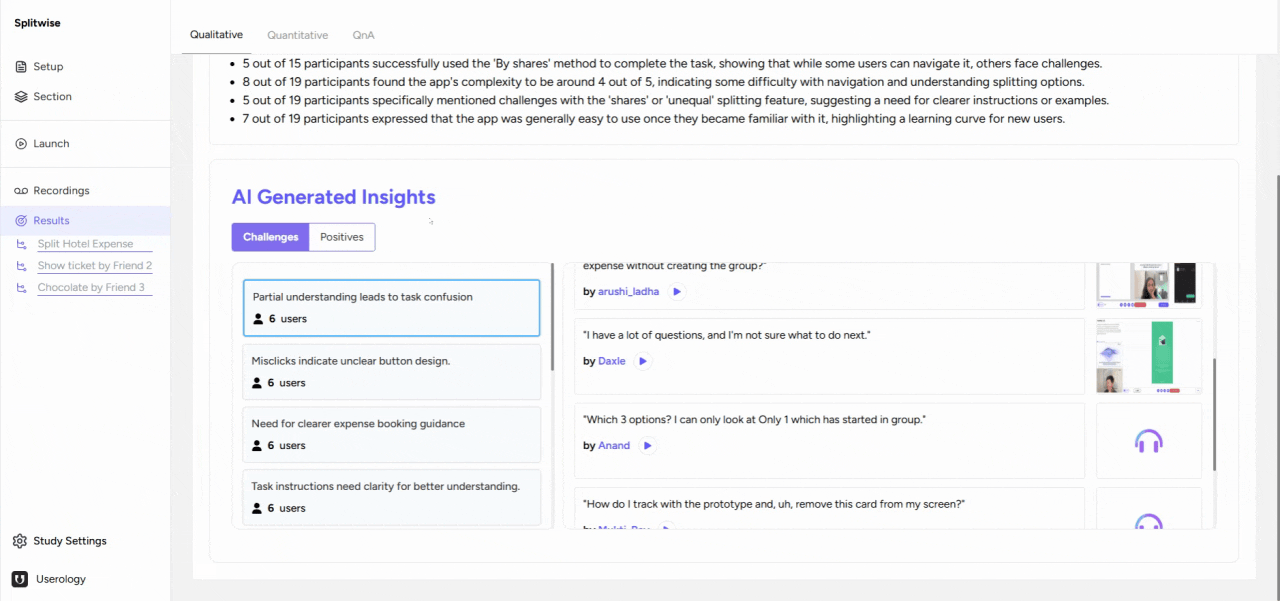This screenshot has width=1280, height=601.
Task: Open Study Settings gear icon
Action: click(20, 541)
